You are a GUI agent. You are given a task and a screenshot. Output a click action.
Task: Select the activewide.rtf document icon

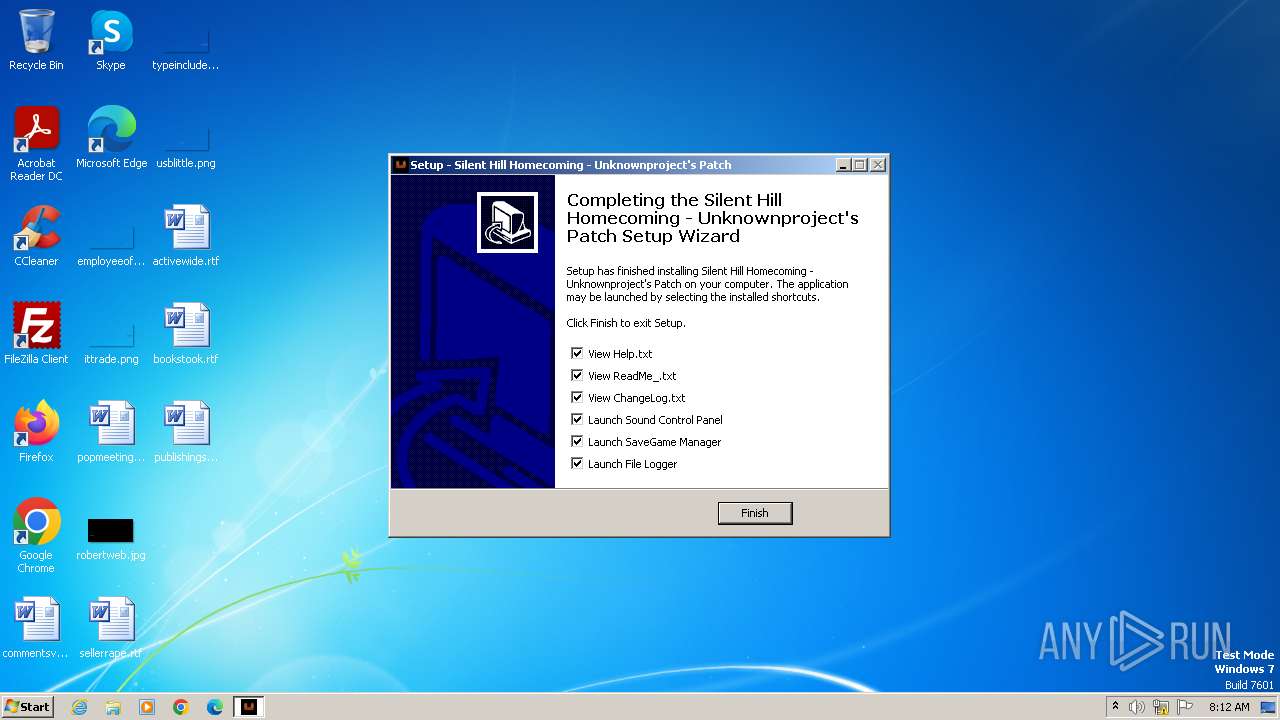186,236
